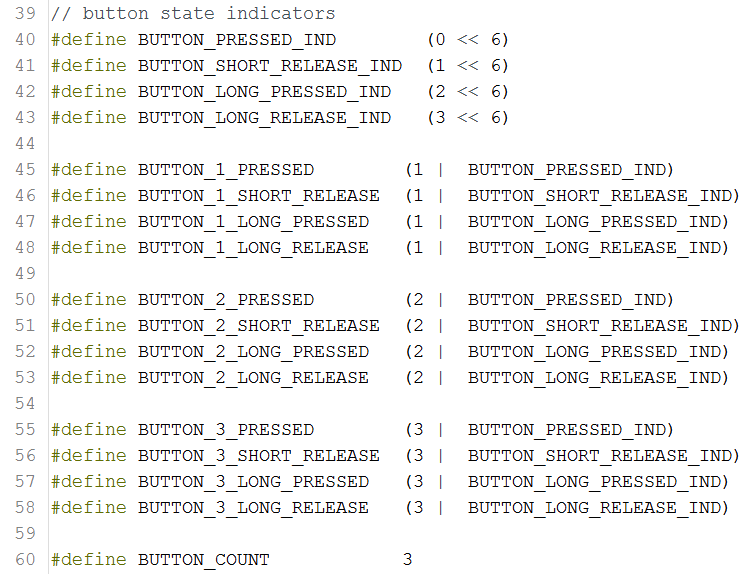
Task: Click BUTTON_3_LONG_PRESSED macro name
Action: click(x=253, y=482)
